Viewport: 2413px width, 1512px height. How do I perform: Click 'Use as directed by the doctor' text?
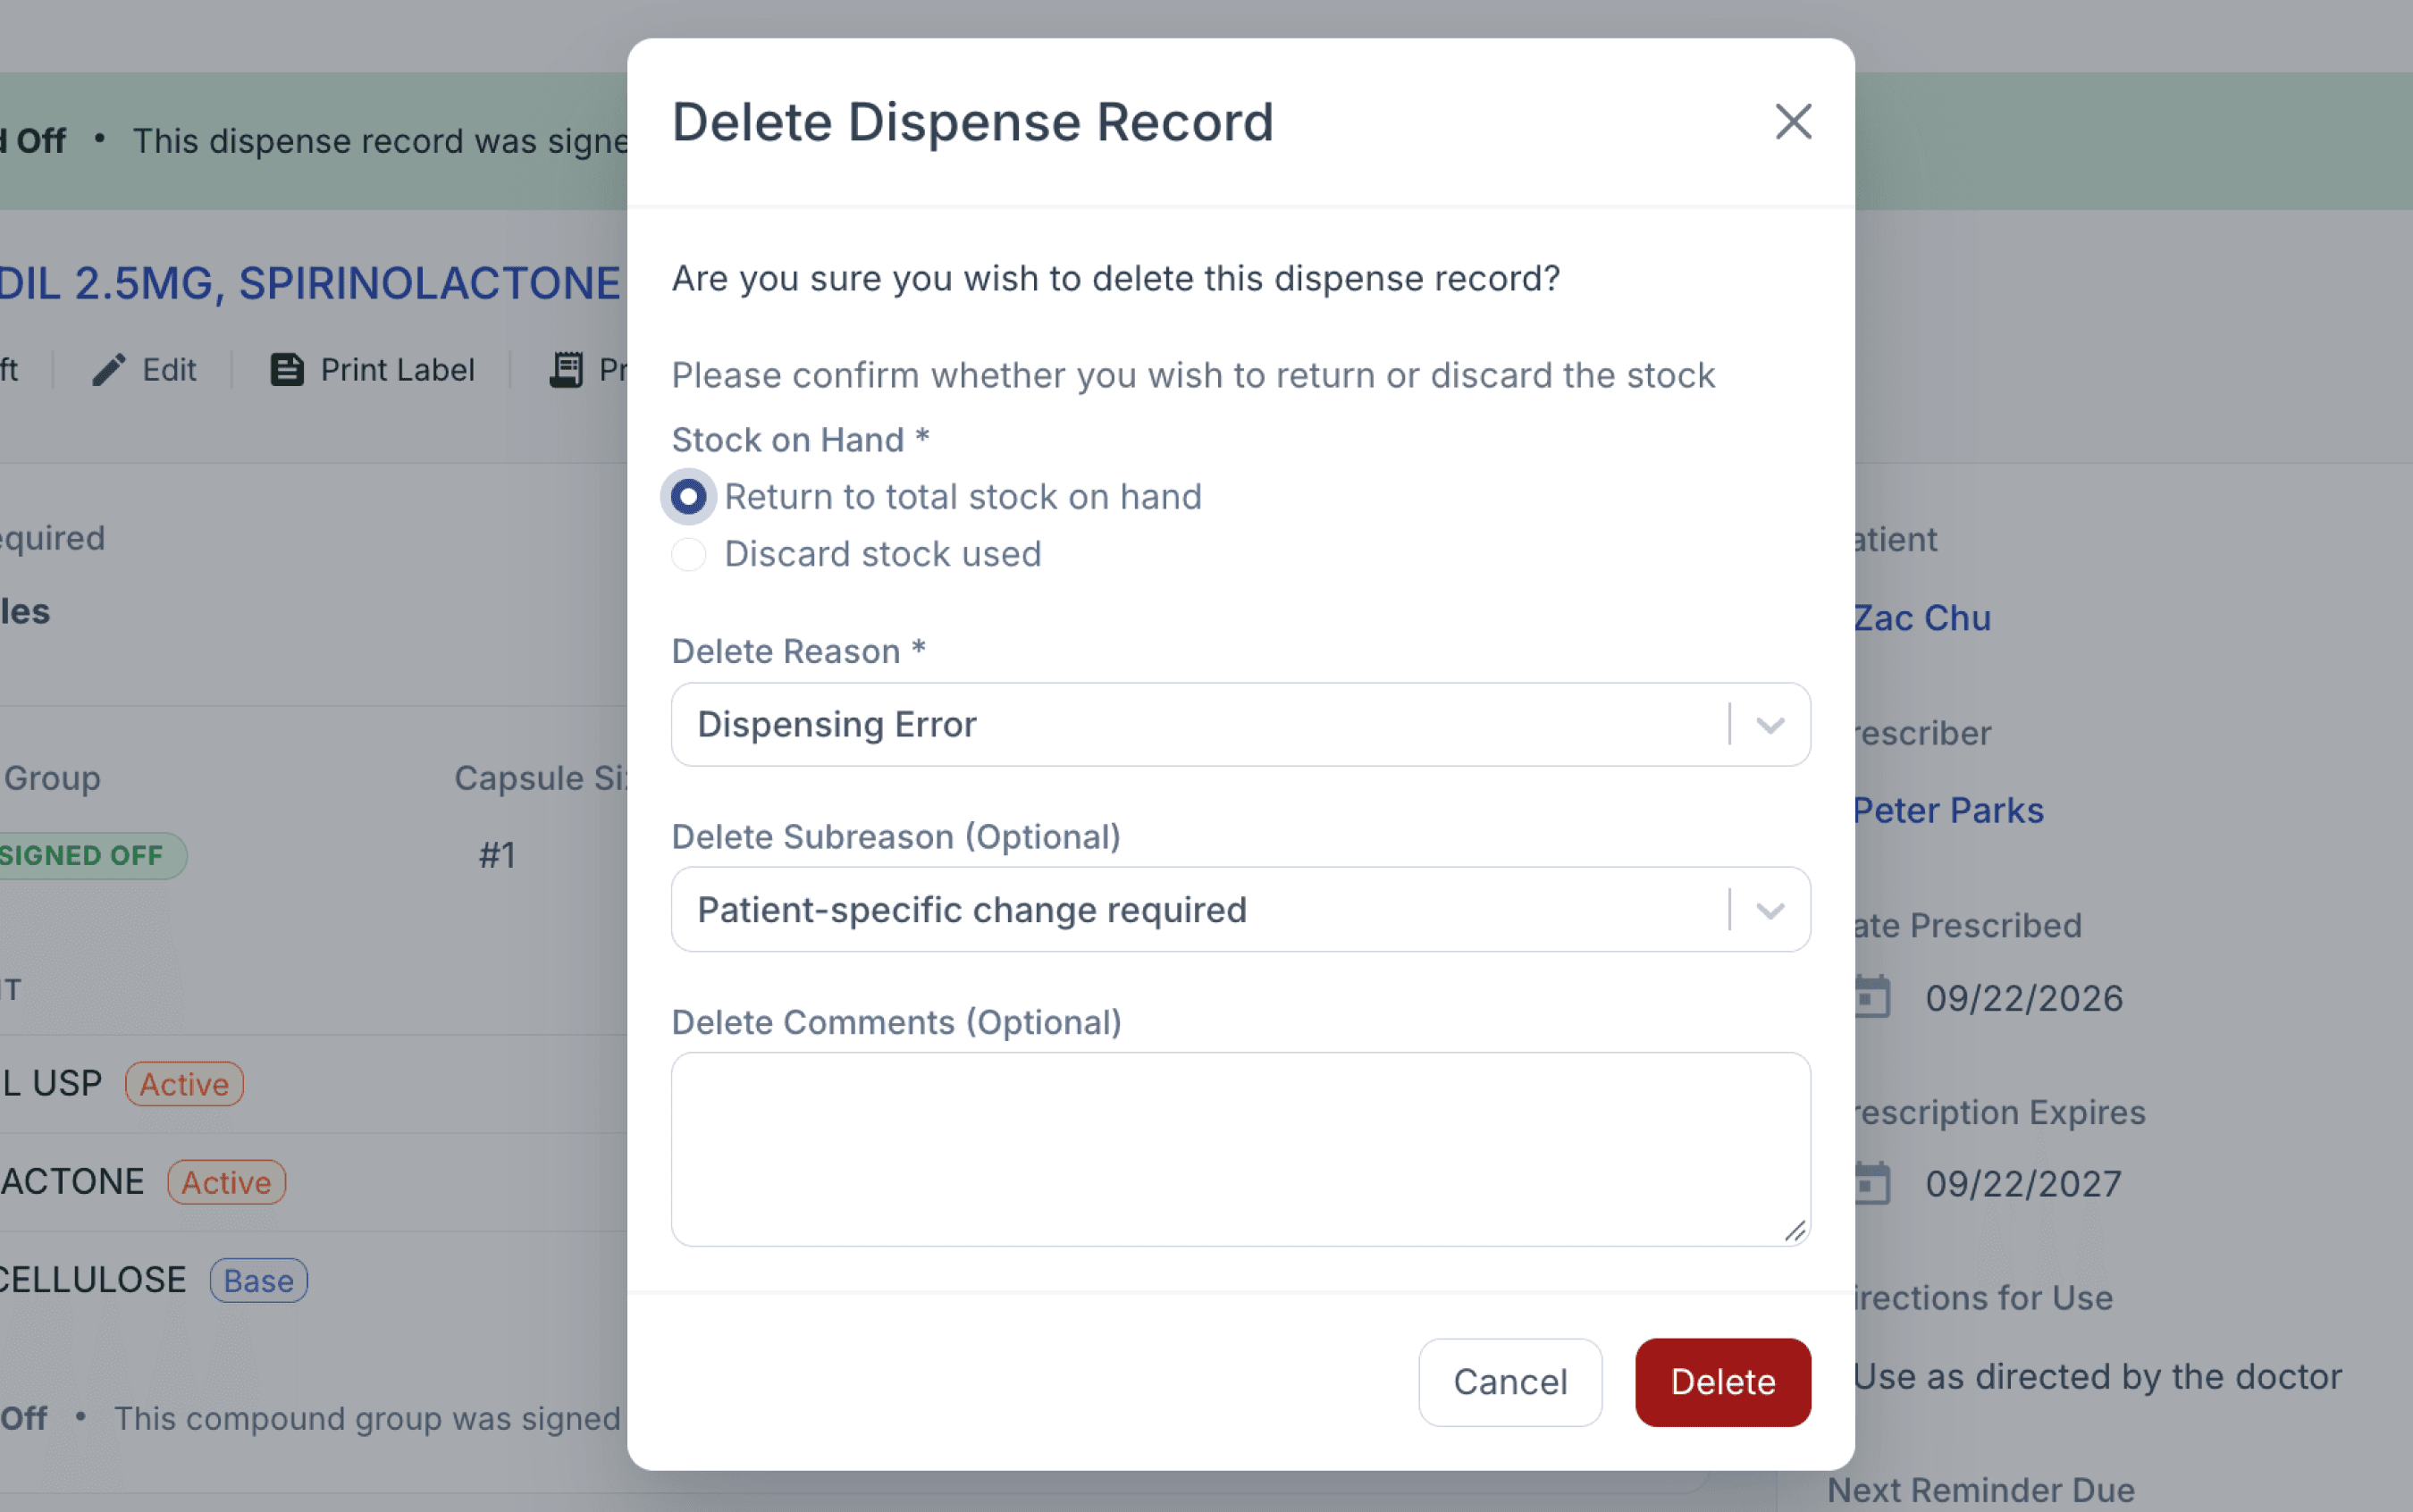click(2097, 1377)
